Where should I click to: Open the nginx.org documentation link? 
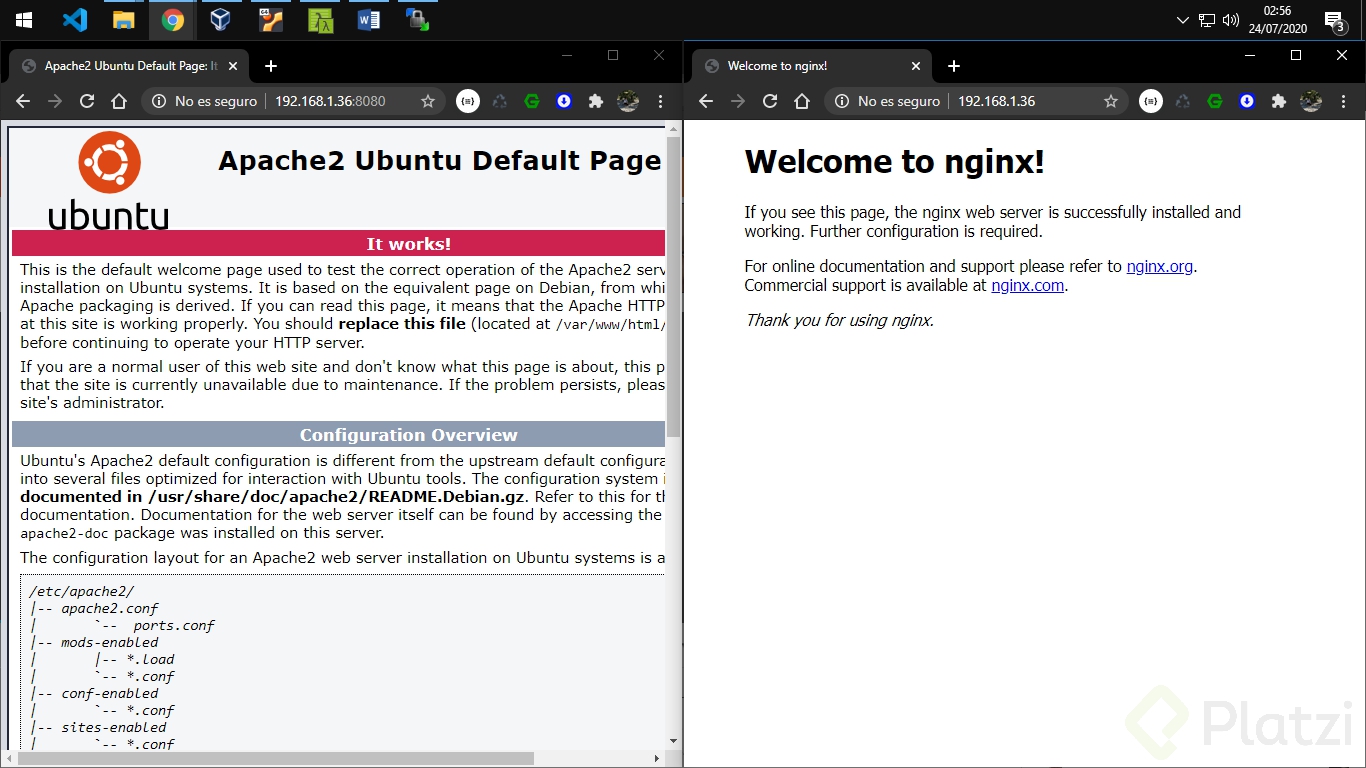pos(1159,266)
